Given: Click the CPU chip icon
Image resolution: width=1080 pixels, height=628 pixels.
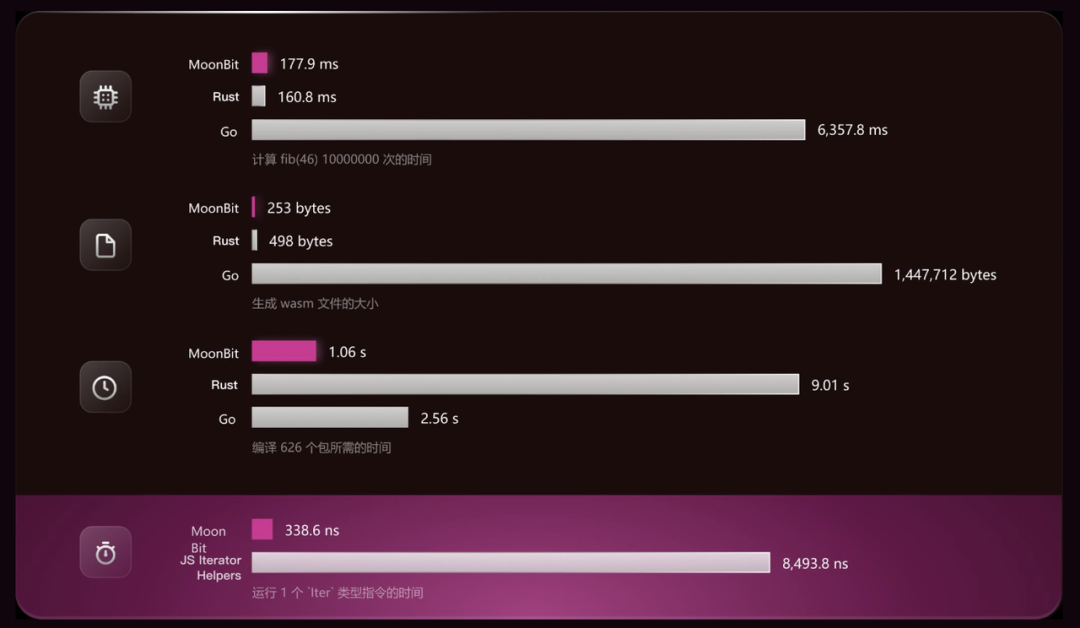Looking at the screenshot, I should pos(105,96).
